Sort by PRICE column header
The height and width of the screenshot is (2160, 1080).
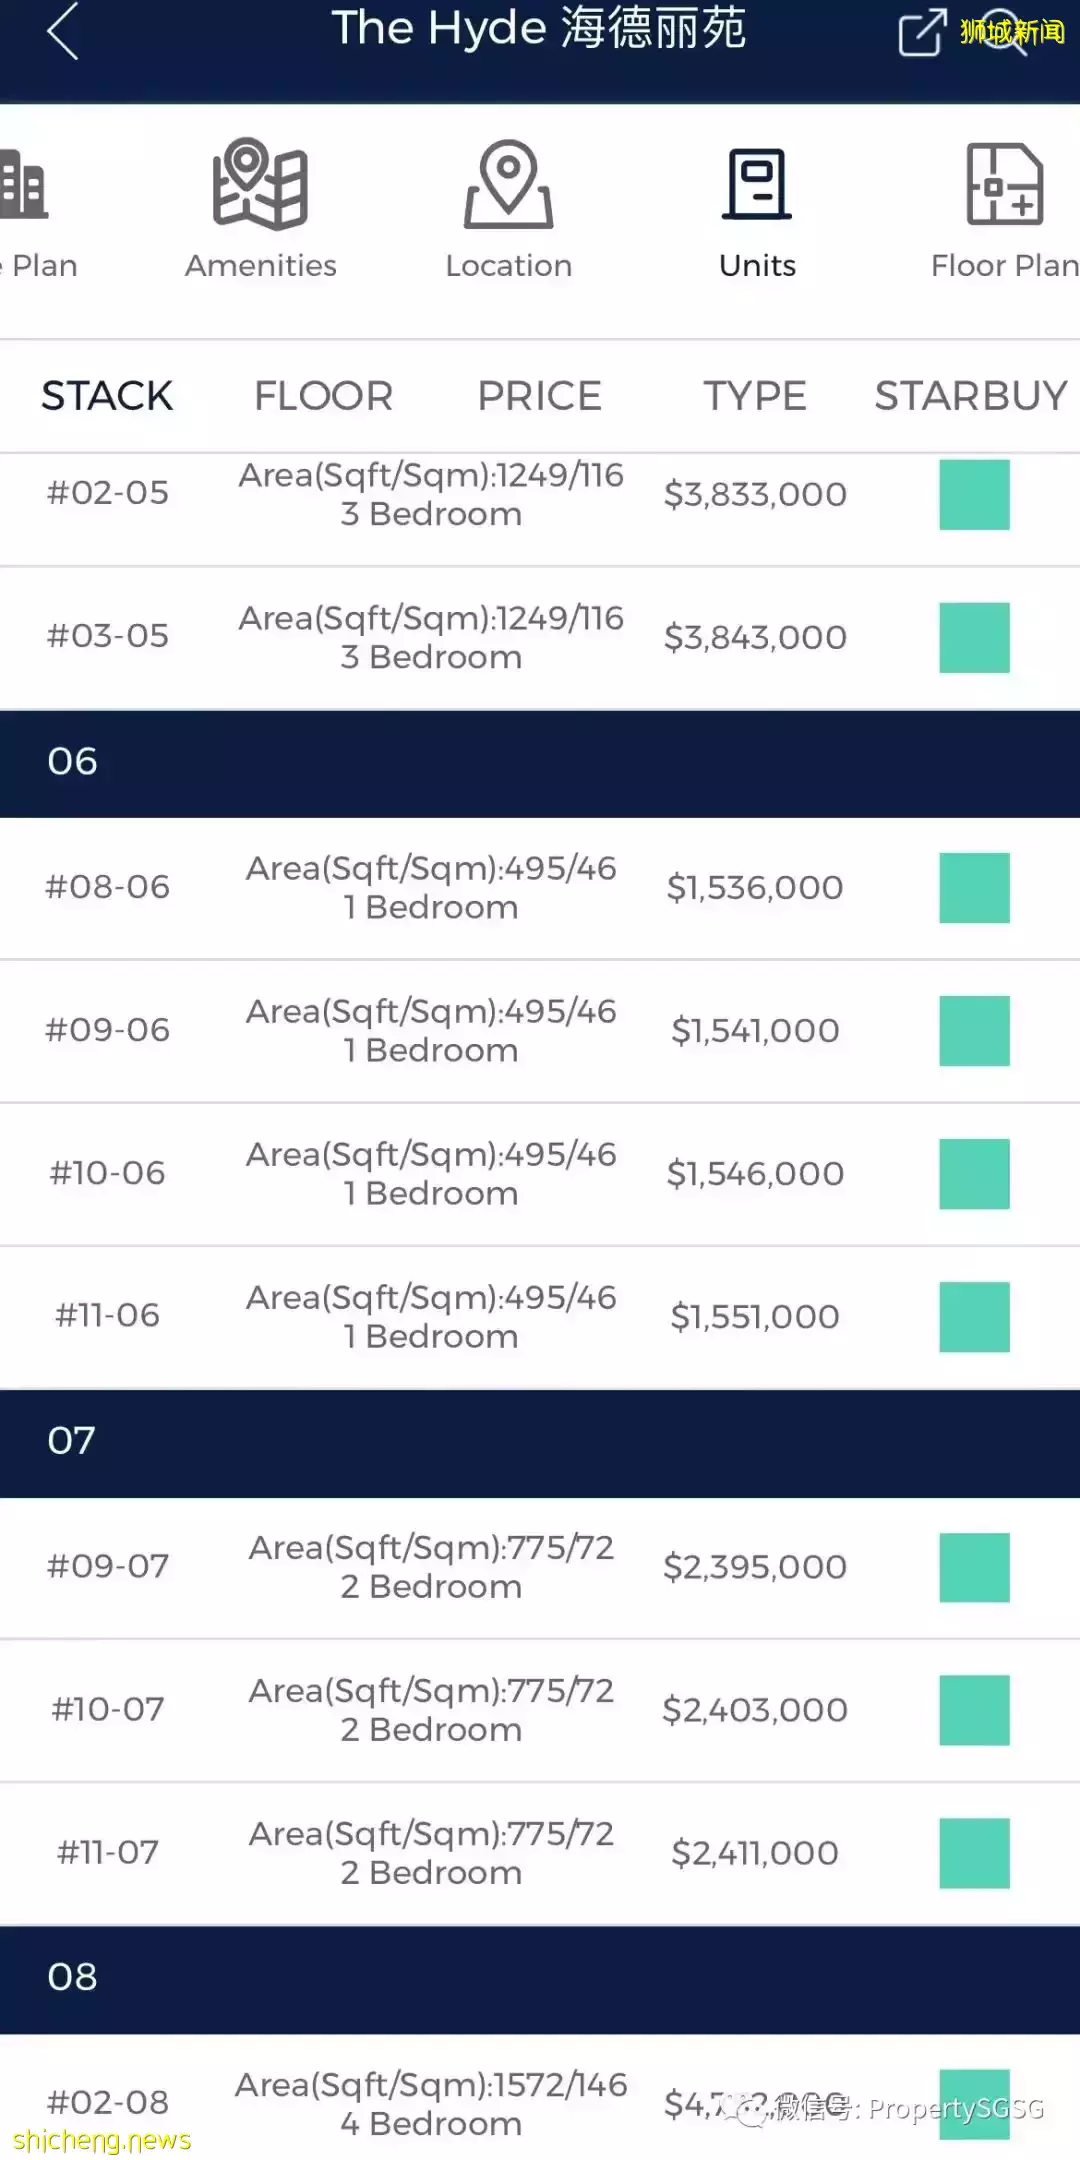(539, 396)
